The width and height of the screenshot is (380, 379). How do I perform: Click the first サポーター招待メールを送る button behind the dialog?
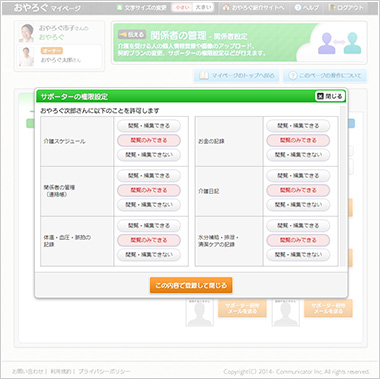point(242,308)
